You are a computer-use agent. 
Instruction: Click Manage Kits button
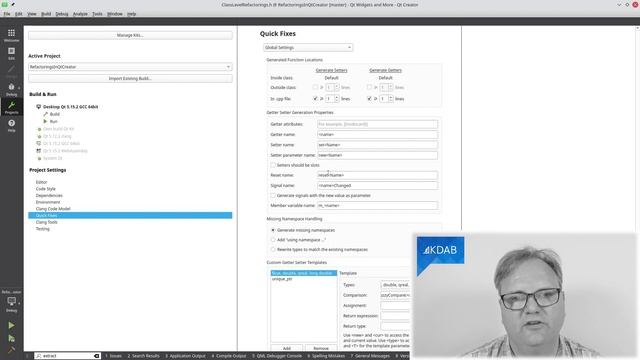click(130, 36)
